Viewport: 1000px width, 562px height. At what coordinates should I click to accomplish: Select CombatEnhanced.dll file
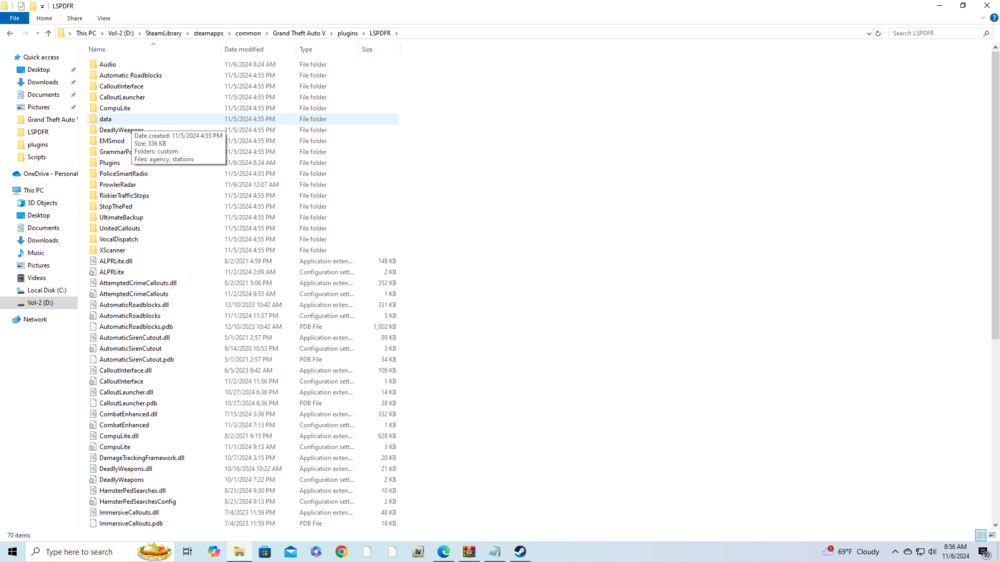click(128, 414)
